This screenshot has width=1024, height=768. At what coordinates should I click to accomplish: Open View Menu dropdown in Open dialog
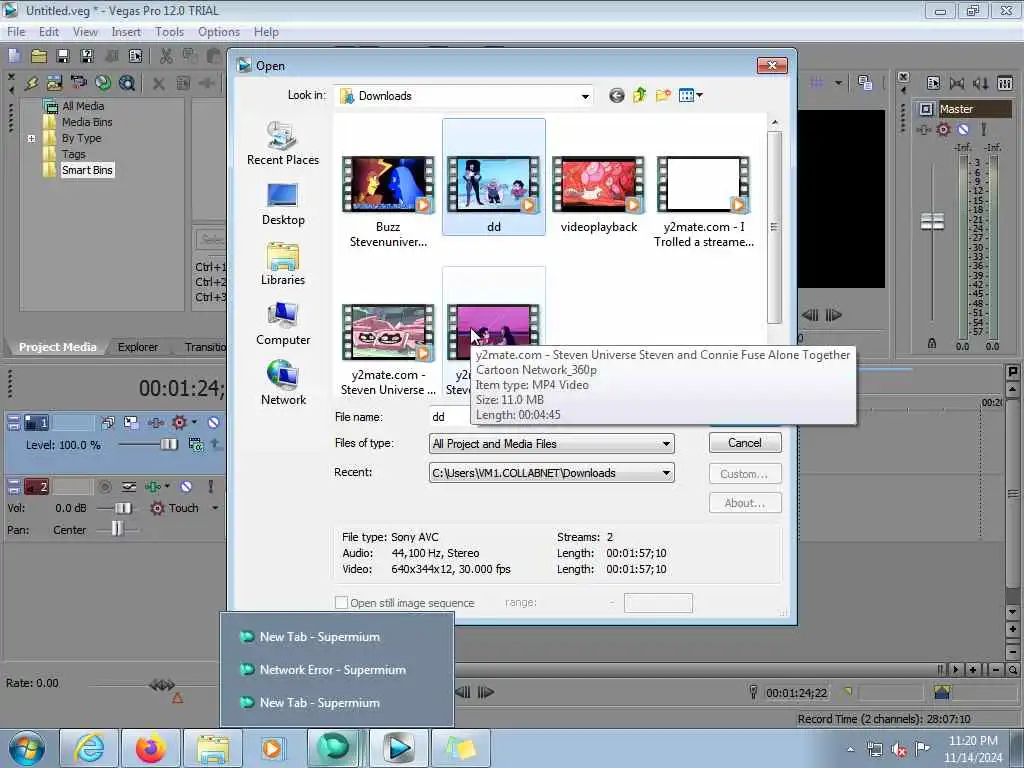coord(691,96)
